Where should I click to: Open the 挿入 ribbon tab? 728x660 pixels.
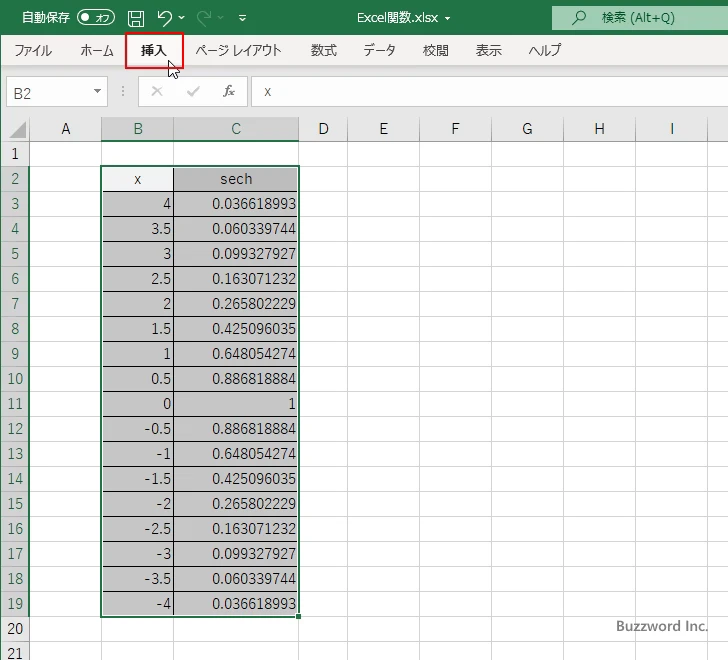pos(154,50)
